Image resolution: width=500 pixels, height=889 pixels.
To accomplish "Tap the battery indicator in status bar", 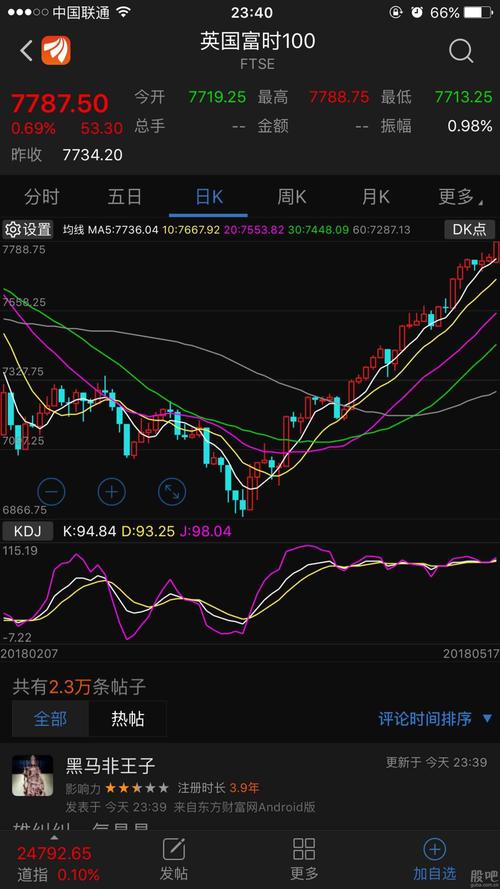I will click(x=478, y=12).
